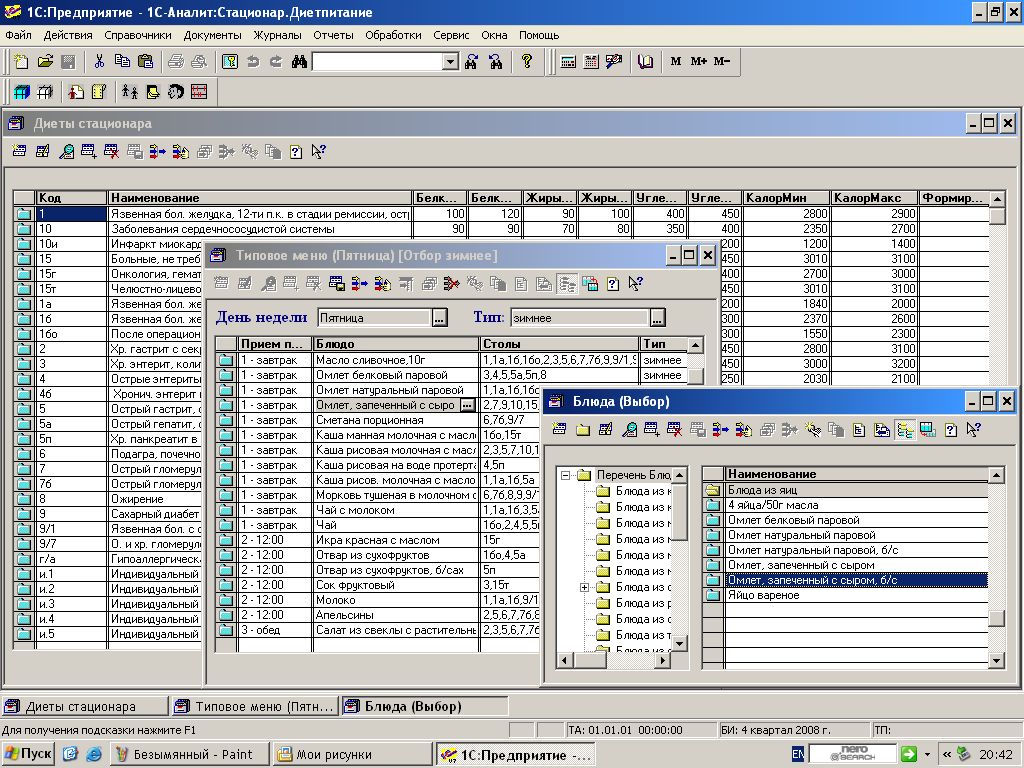Screen dimensions: 1024x768
Task: Switch to Диеты стационара window tab
Action: click(x=84, y=707)
